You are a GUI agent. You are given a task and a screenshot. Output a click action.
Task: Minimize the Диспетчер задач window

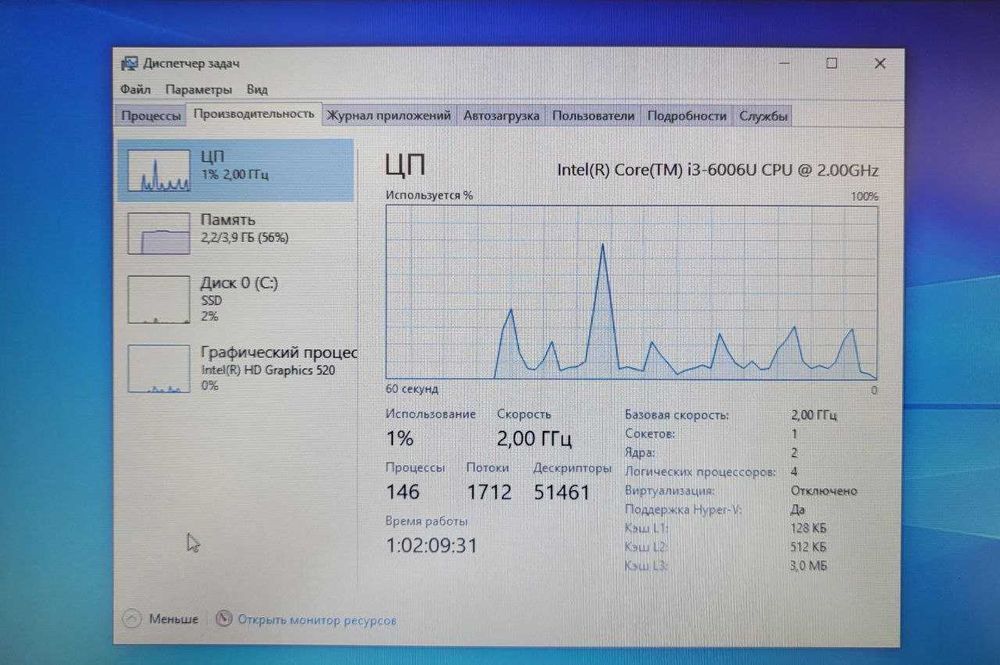(x=784, y=63)
